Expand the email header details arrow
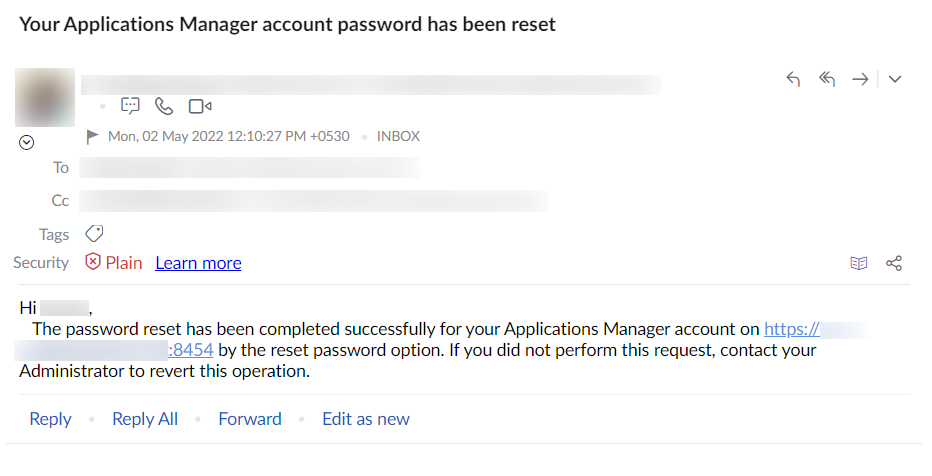 point(27,143)
